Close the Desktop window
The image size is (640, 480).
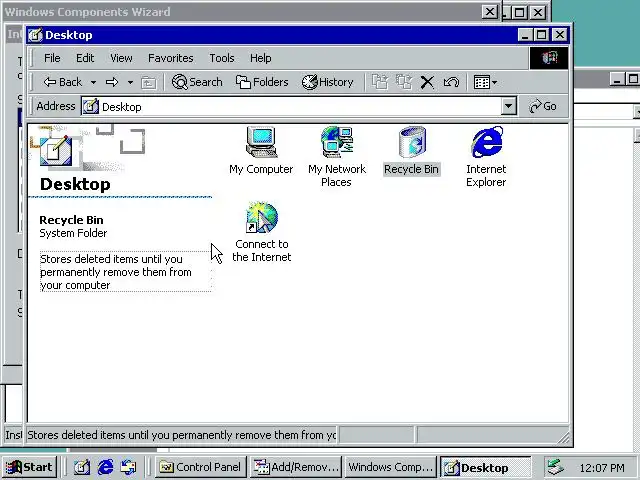(x=560, y=35)
